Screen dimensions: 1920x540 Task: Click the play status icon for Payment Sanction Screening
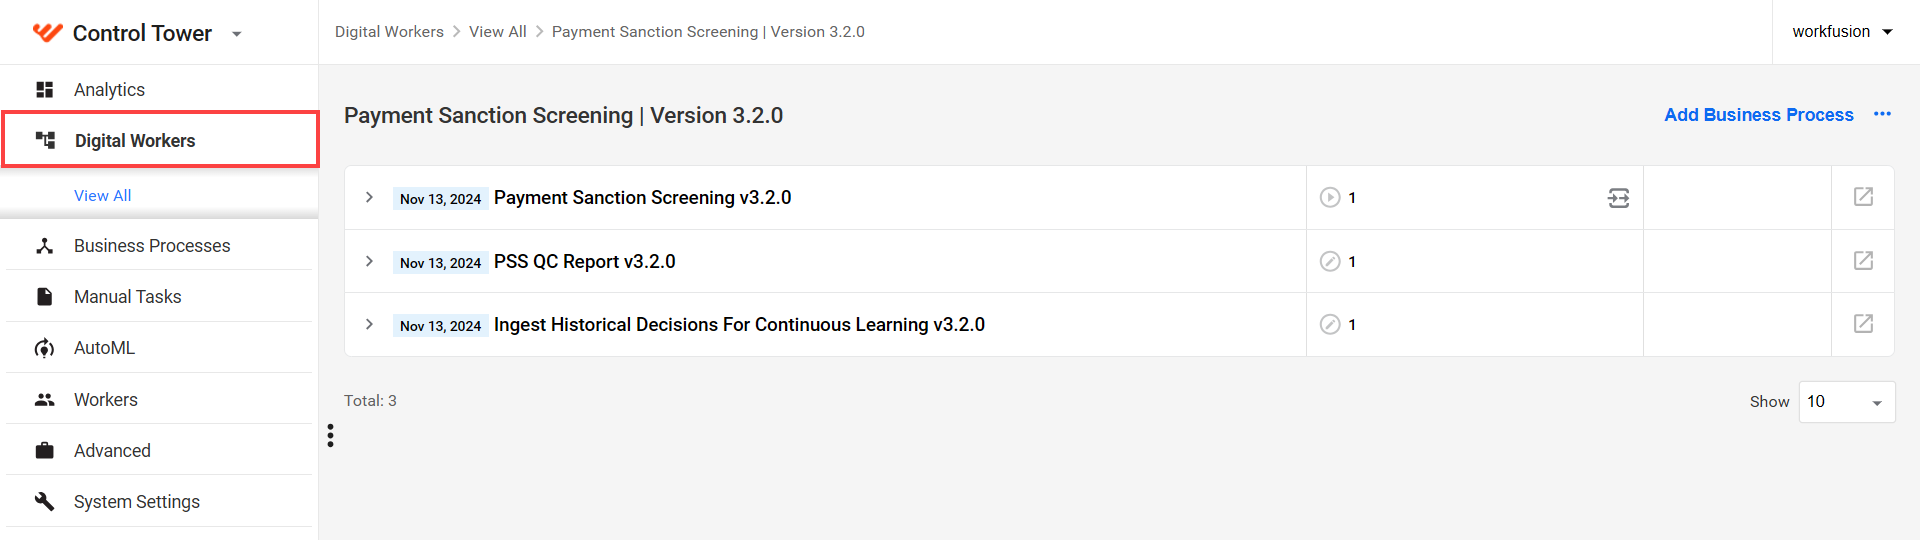click(1330, 198)
